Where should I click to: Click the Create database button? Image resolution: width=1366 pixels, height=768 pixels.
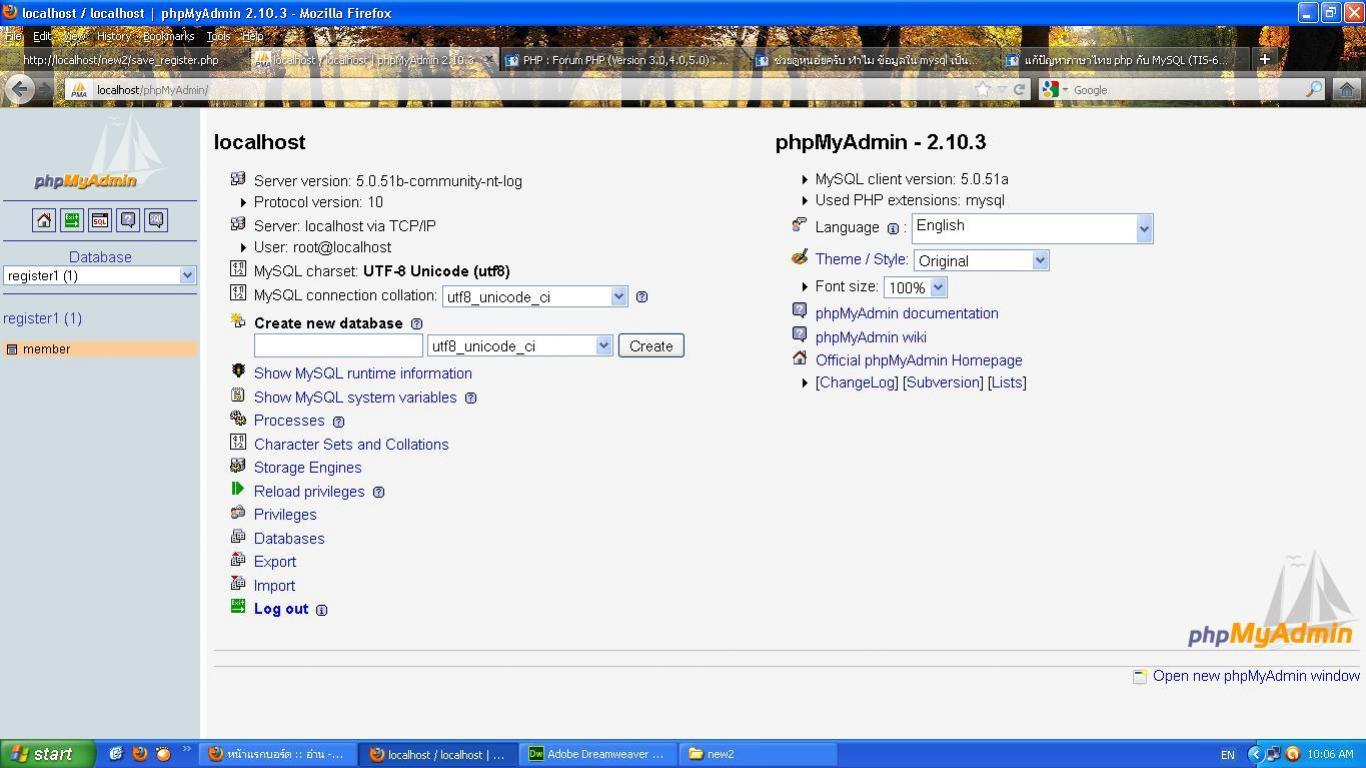(x=651, y=346)
